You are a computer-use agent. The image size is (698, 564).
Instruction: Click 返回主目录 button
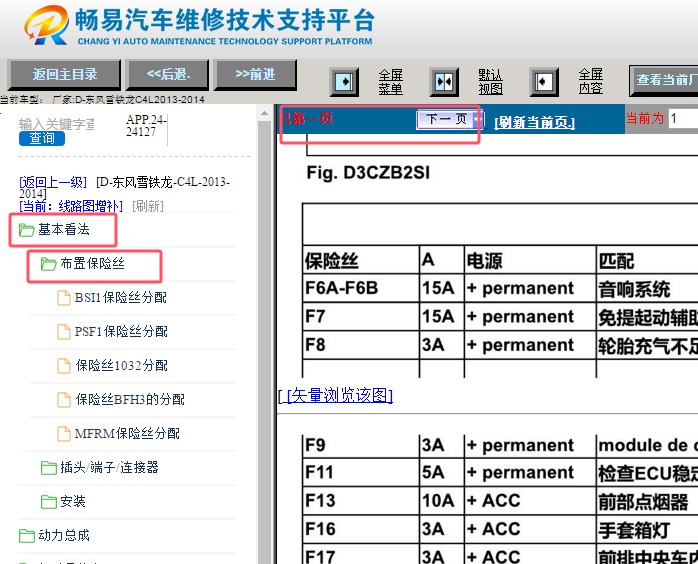click(65, 74)
